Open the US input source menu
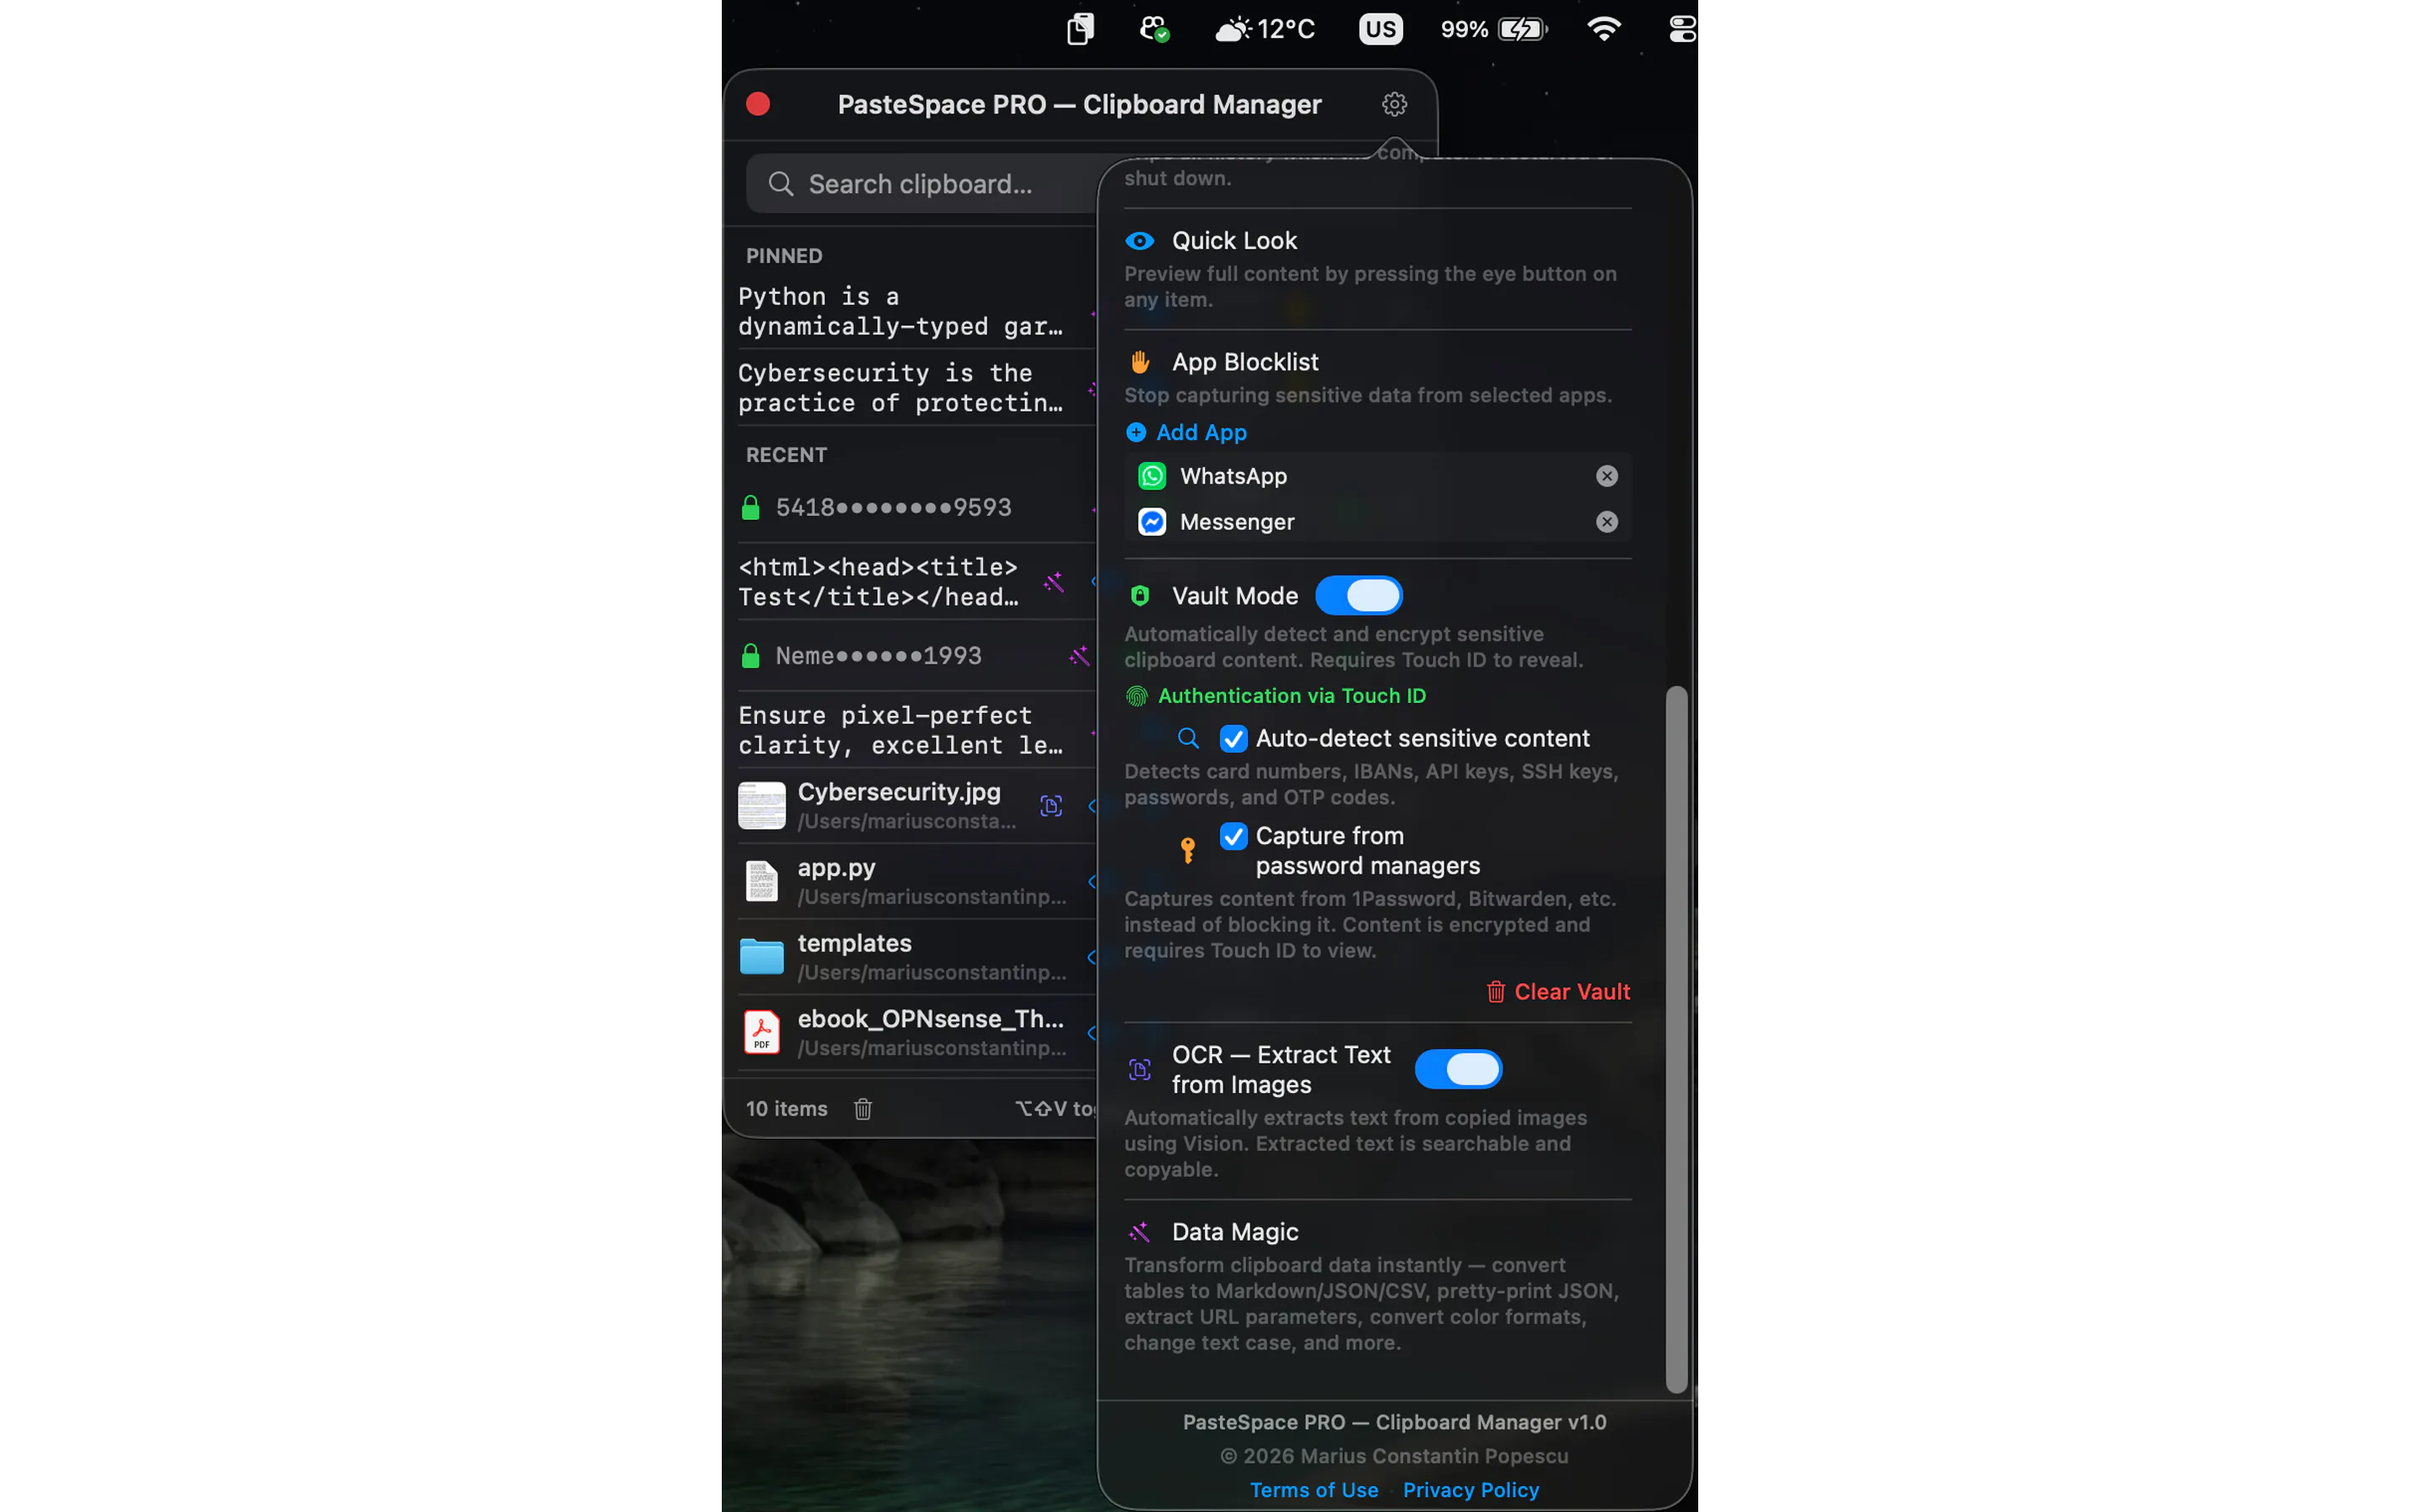The image size is (2420, 1512). [1380, 29]
